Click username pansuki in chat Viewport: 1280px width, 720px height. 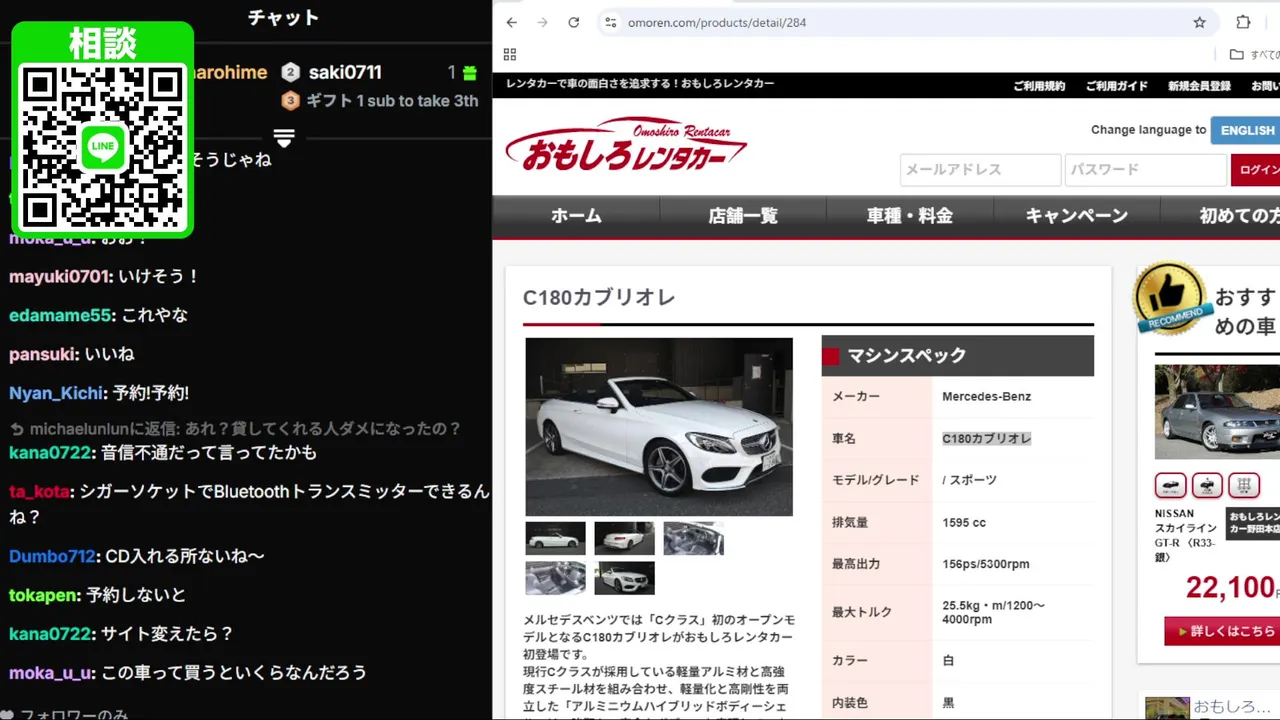(x=43, y=354)
